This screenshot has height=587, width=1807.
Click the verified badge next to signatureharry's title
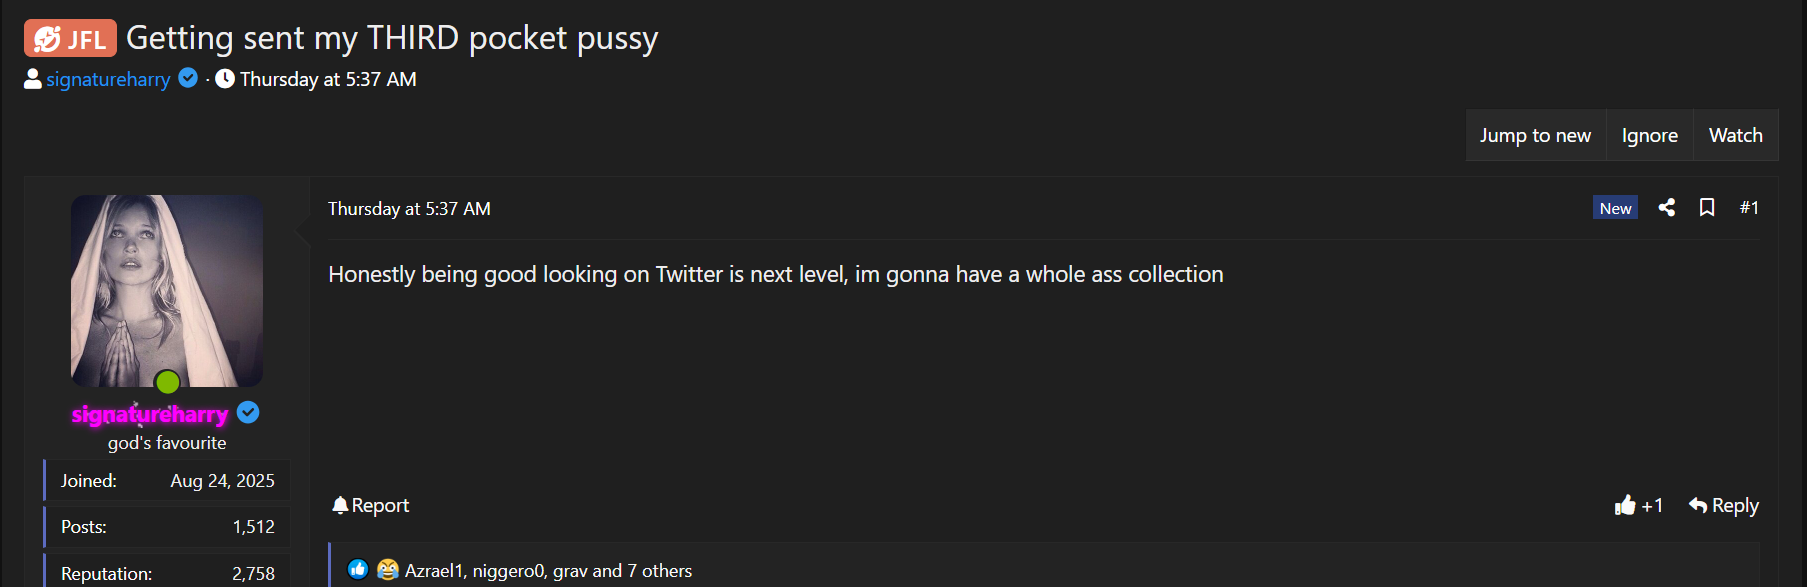[248, 412]
